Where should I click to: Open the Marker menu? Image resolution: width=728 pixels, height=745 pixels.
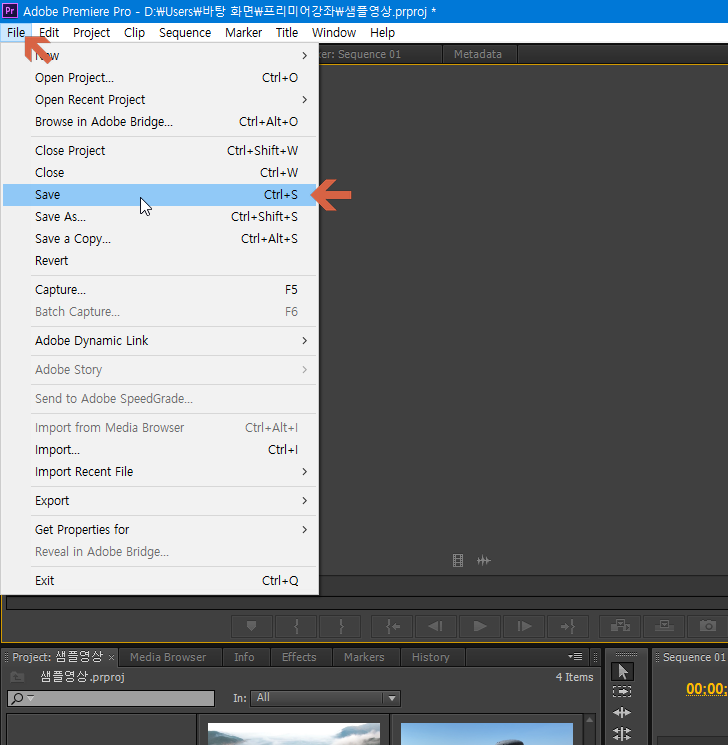(243, 33)
